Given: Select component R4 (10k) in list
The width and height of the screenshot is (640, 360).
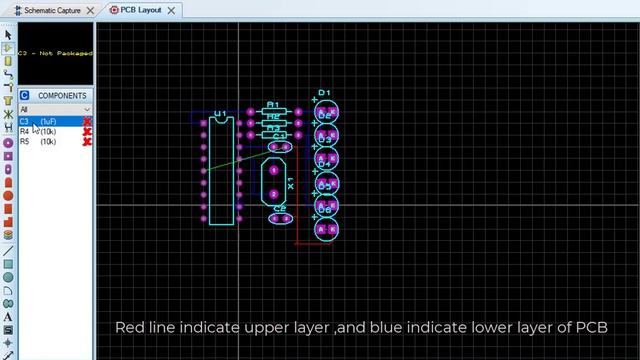Looking at the screenshot, I should [56, 131].
